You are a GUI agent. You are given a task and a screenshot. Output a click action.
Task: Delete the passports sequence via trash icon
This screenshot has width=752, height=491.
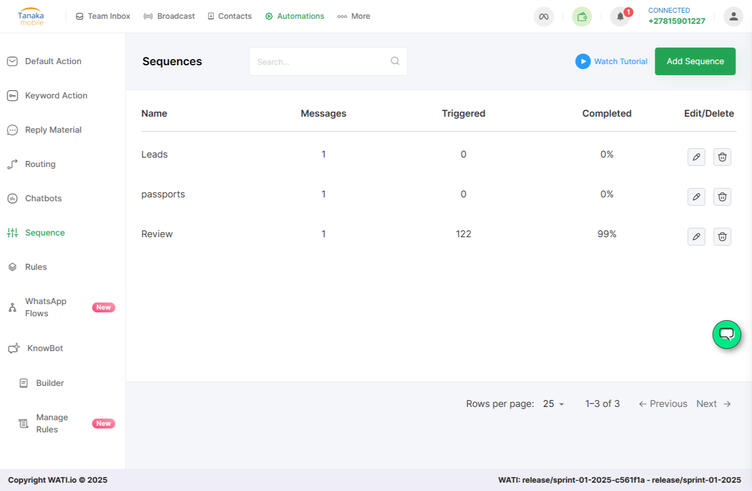(722, 197)
